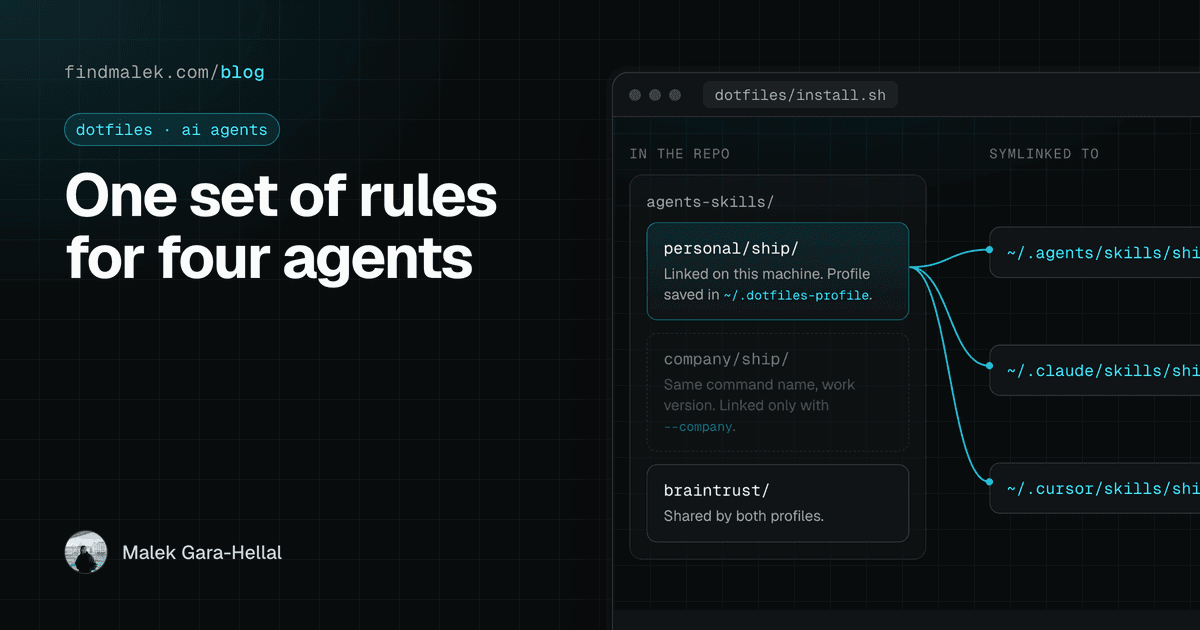Image resolution: width=1200 pixels, height=630 pixels.
Task: Select the personal/ship/ card
Action: click(778, 271)
